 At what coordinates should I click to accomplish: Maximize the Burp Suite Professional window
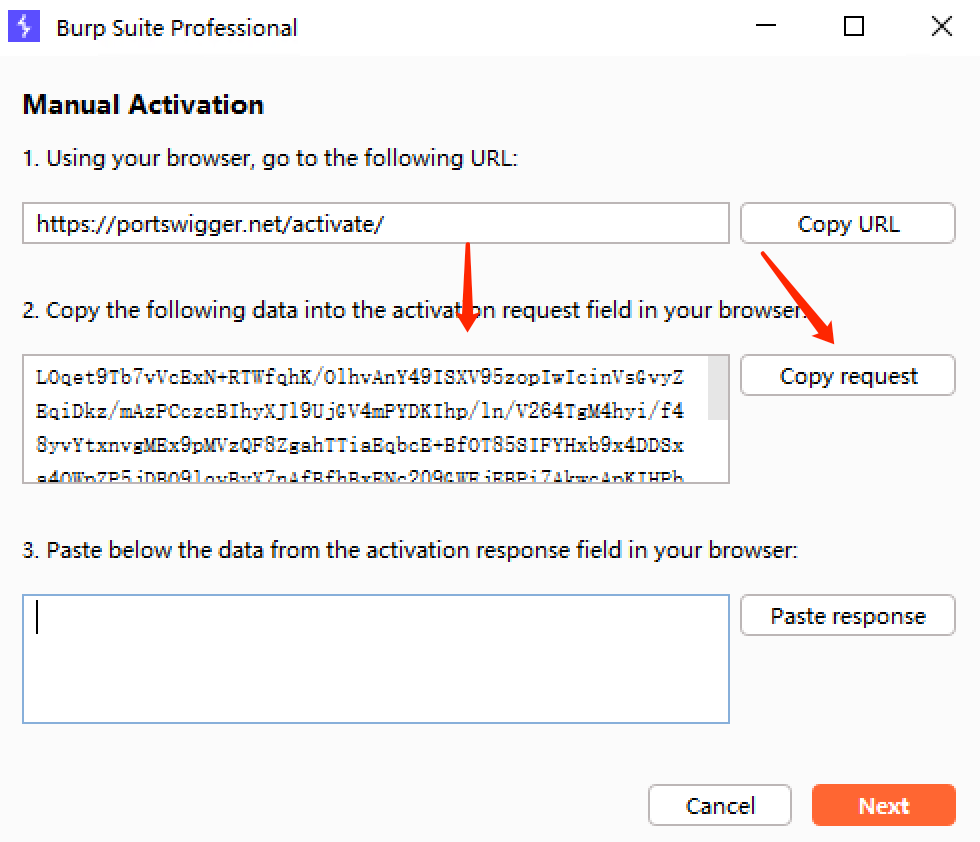click(x=853, y=27)
